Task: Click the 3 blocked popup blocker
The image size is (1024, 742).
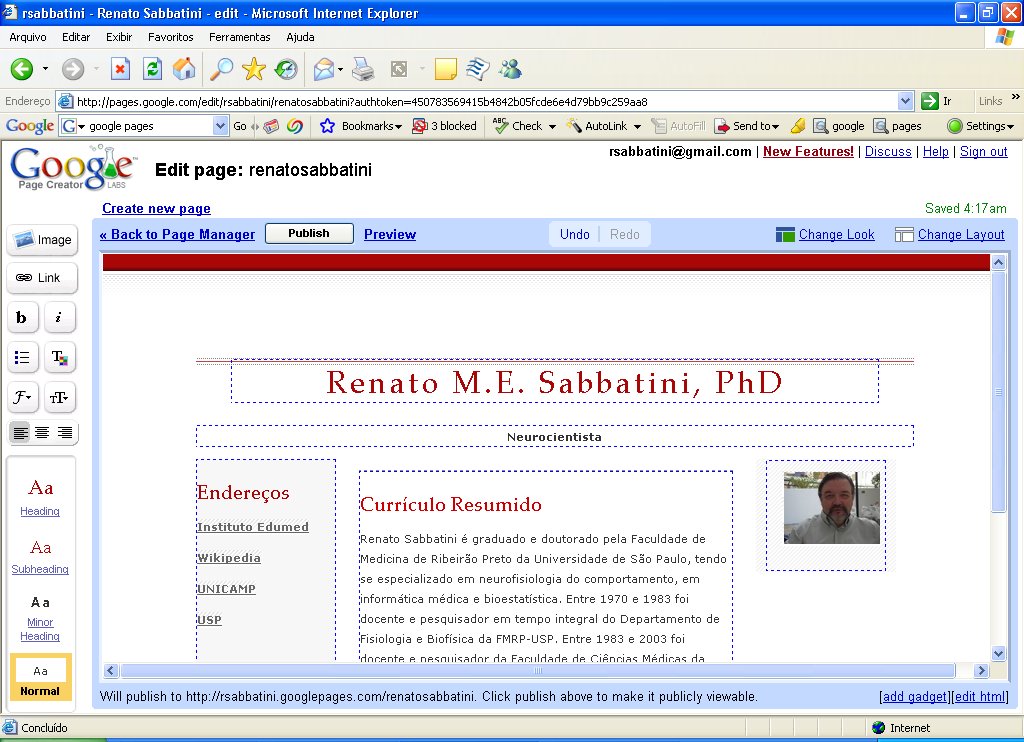Action: (x=445, y=125)
